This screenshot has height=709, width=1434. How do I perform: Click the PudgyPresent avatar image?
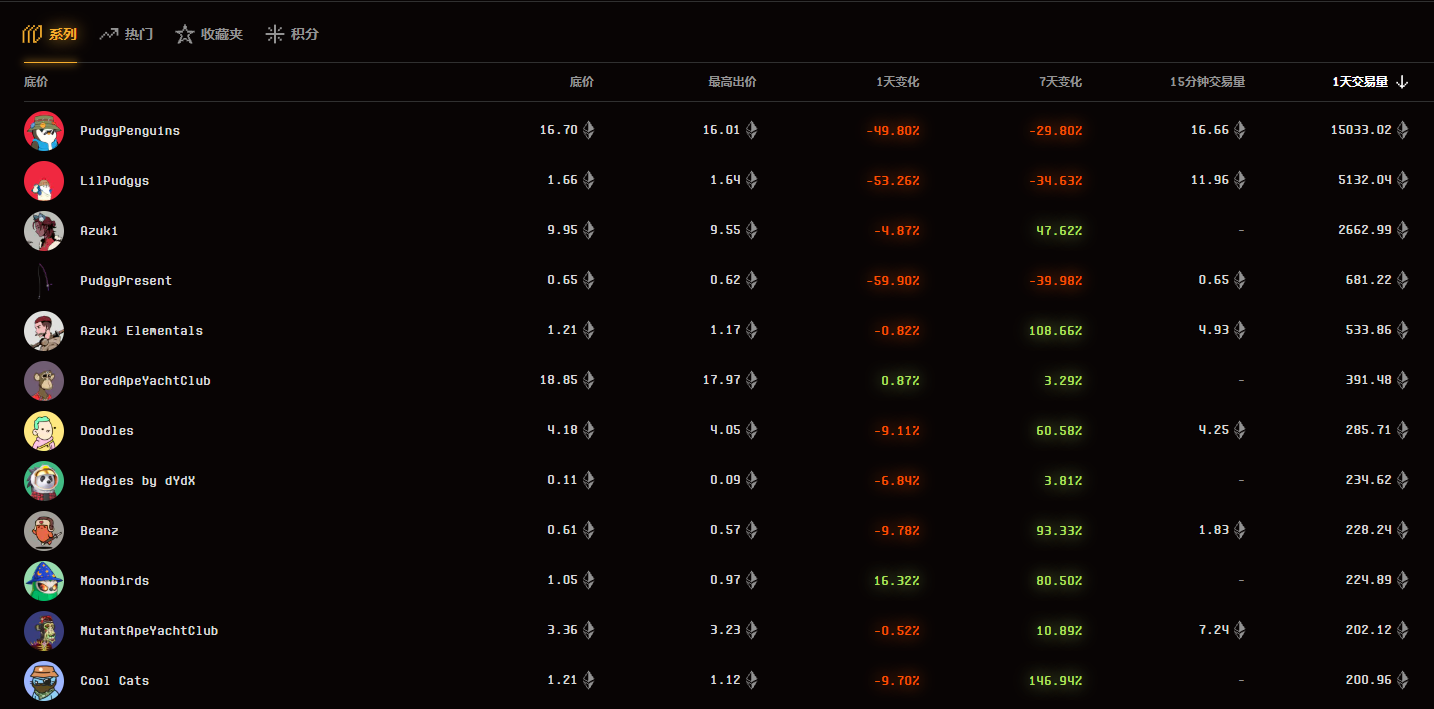44,281
